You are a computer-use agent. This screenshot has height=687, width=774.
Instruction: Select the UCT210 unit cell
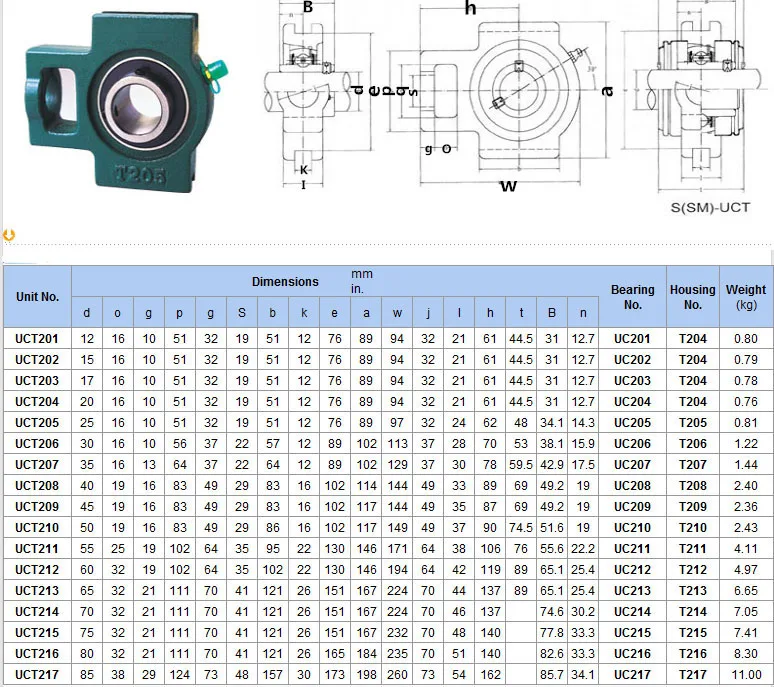(x=38, y=528)
